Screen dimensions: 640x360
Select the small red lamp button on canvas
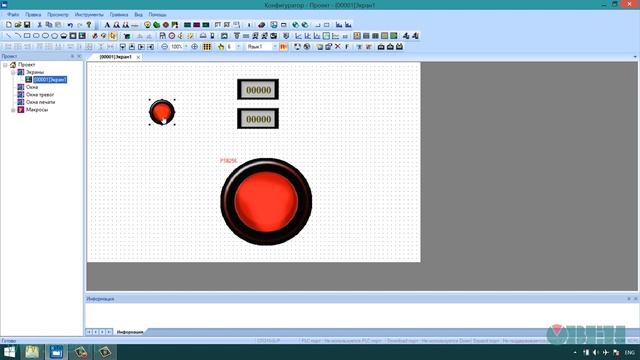[x=162, y=112]
